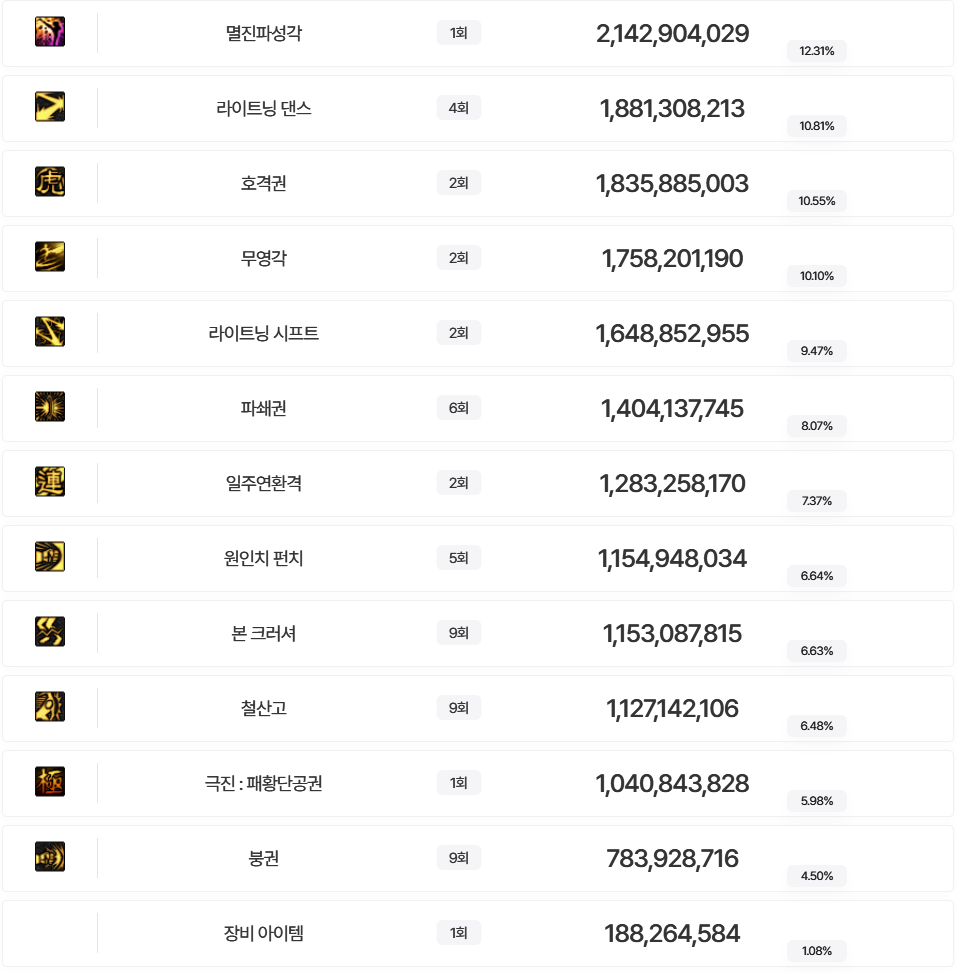Click the 극진 : 패황단공권 skill icon
The height and width of the screenshot is (976, 956).
tap(50, 782)
